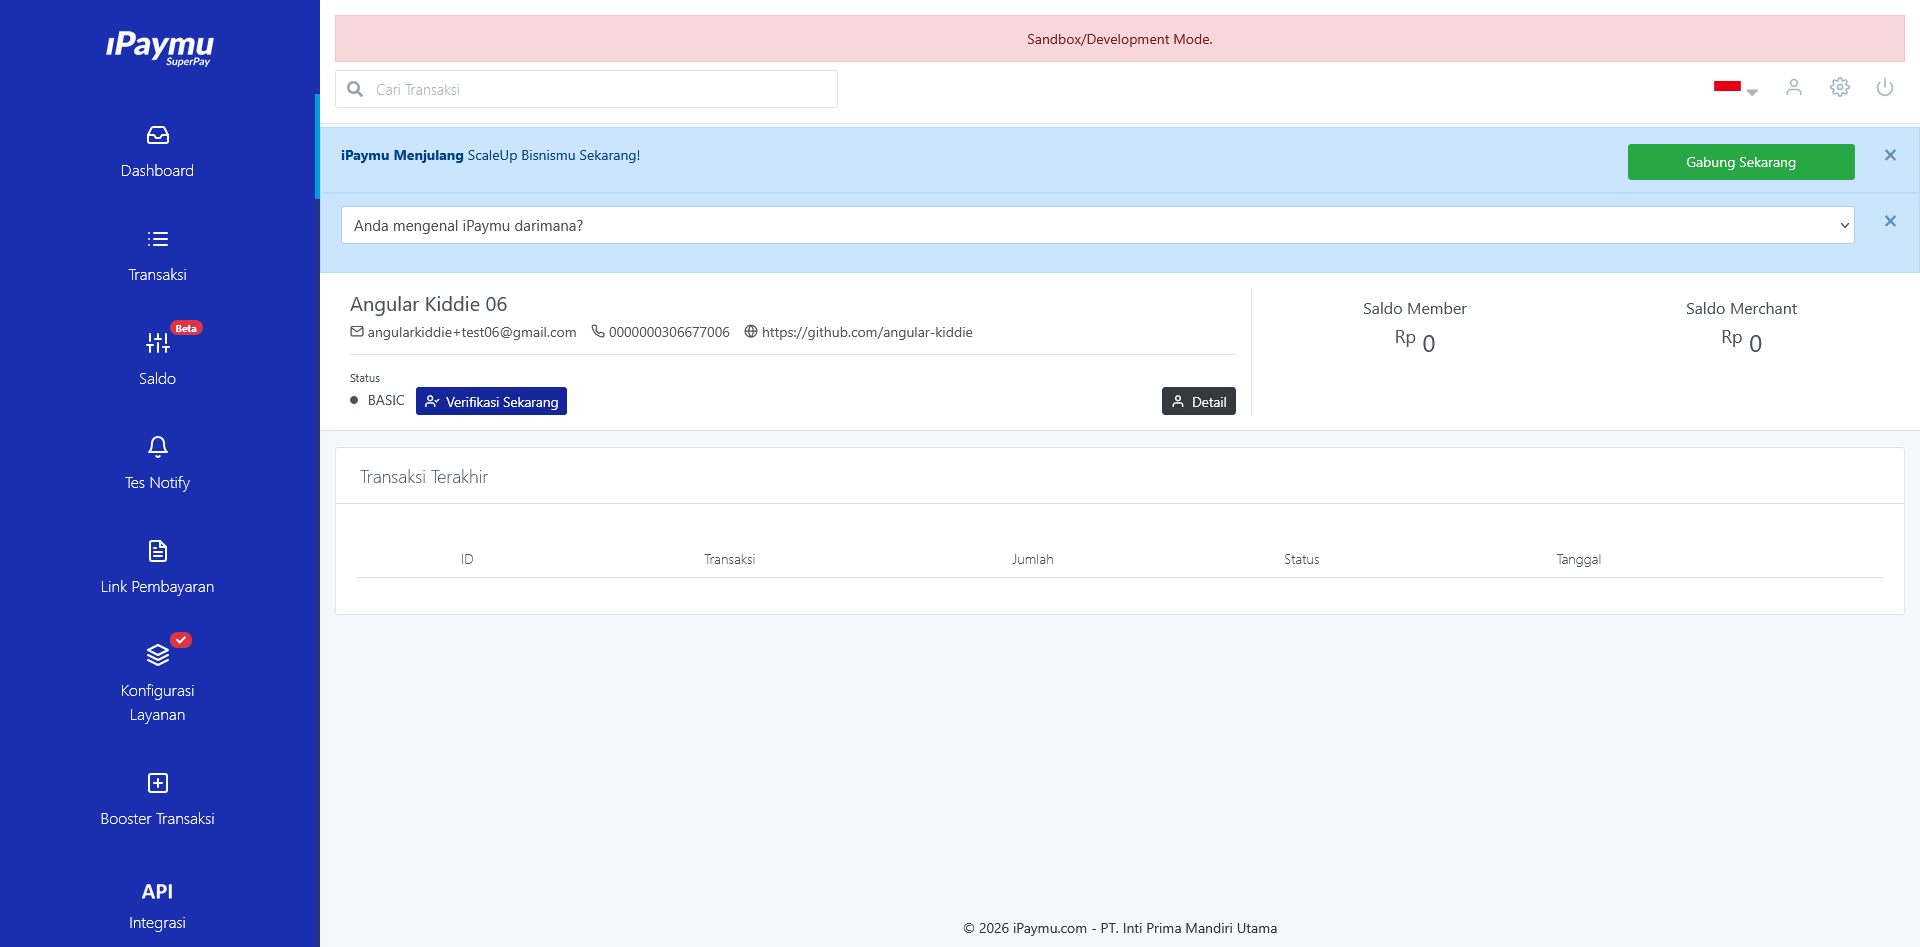Click the Transaksi Terakhir heading

(424, 477)
